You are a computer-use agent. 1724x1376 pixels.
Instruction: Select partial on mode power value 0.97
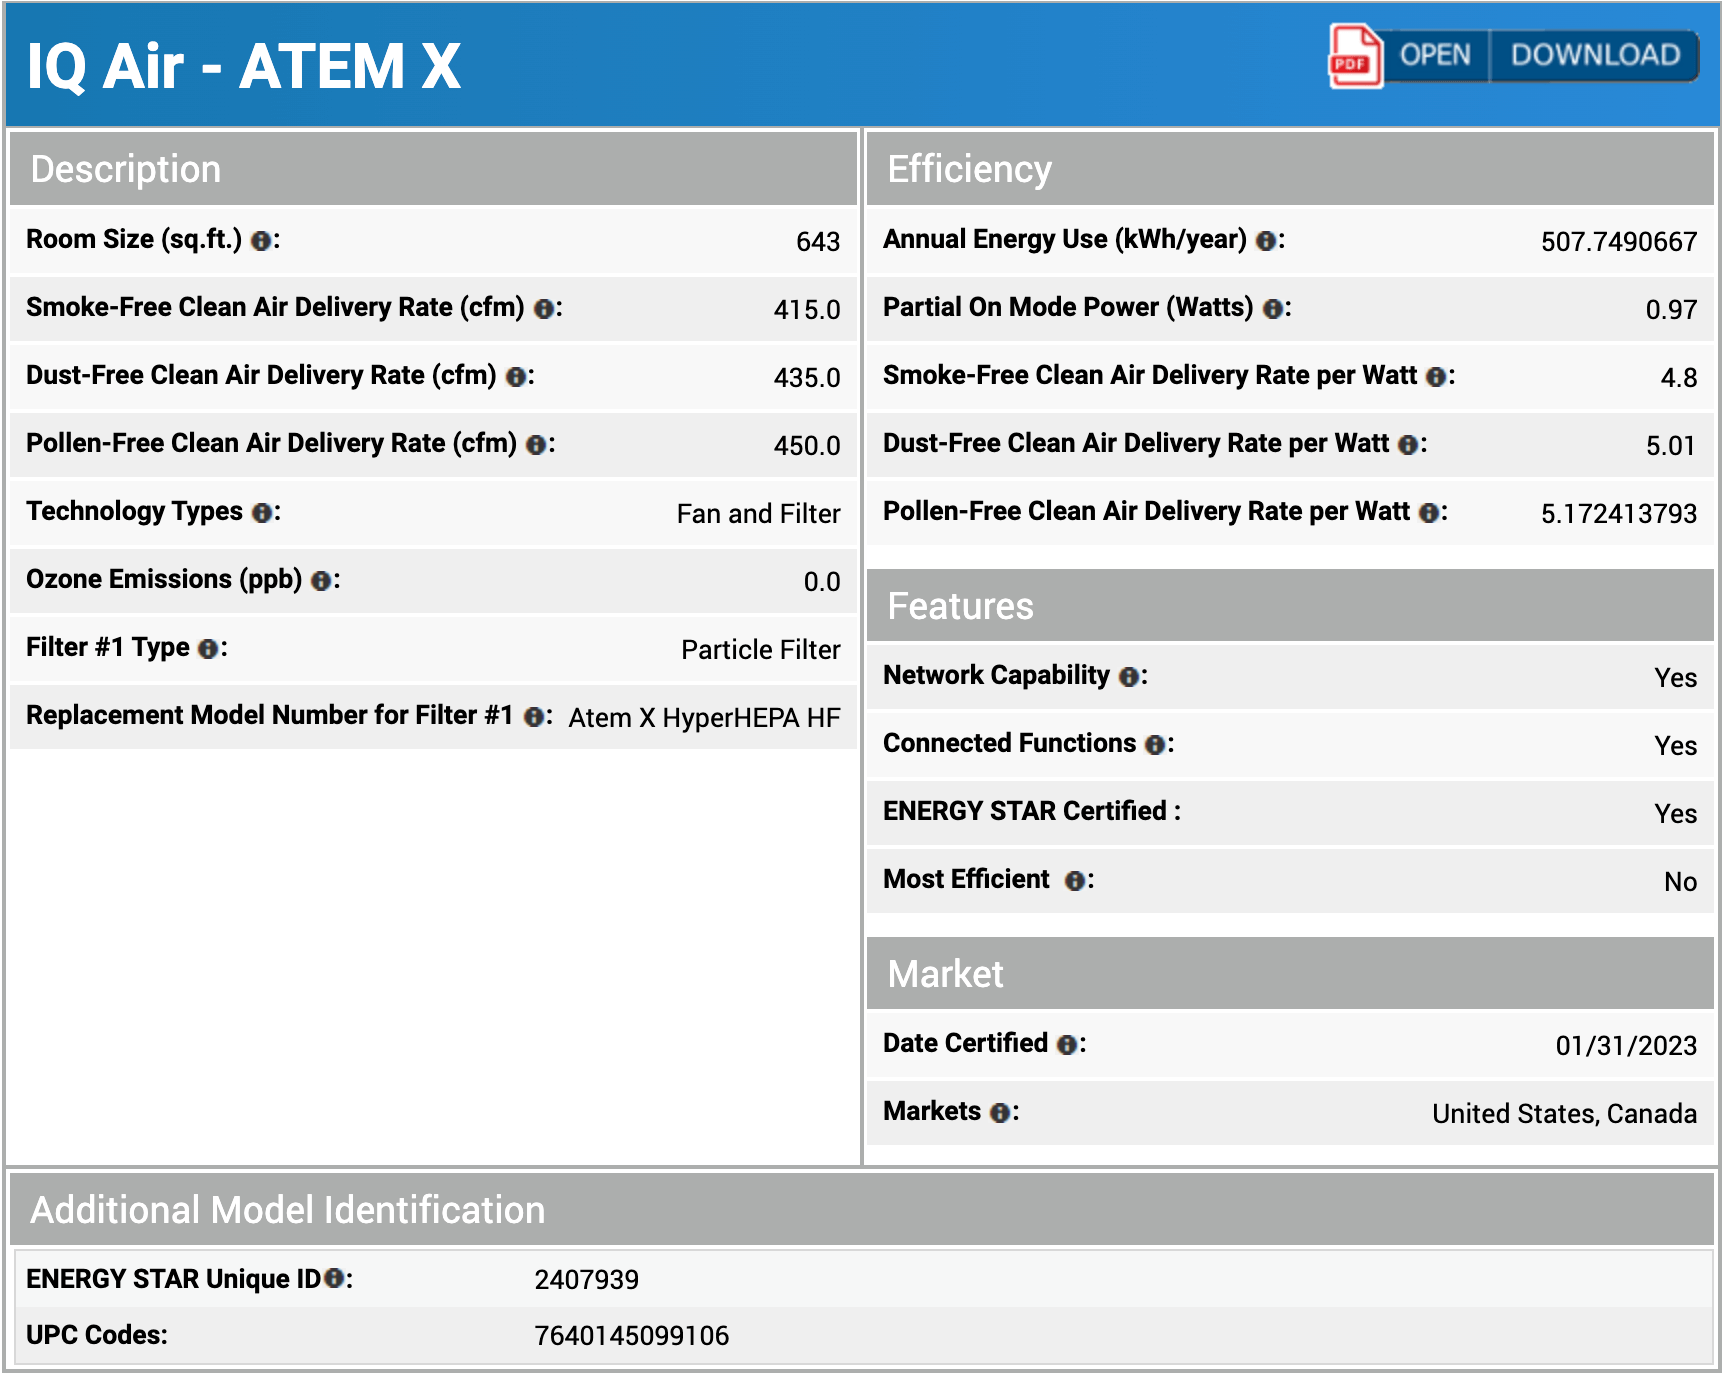click(1672, 310)
